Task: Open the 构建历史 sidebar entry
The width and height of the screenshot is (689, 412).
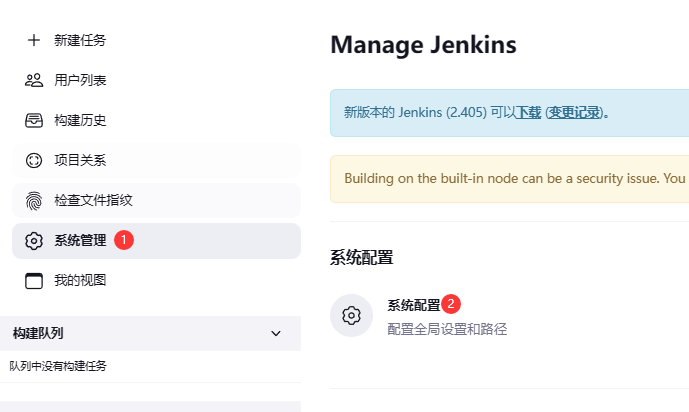Action: 156,120
